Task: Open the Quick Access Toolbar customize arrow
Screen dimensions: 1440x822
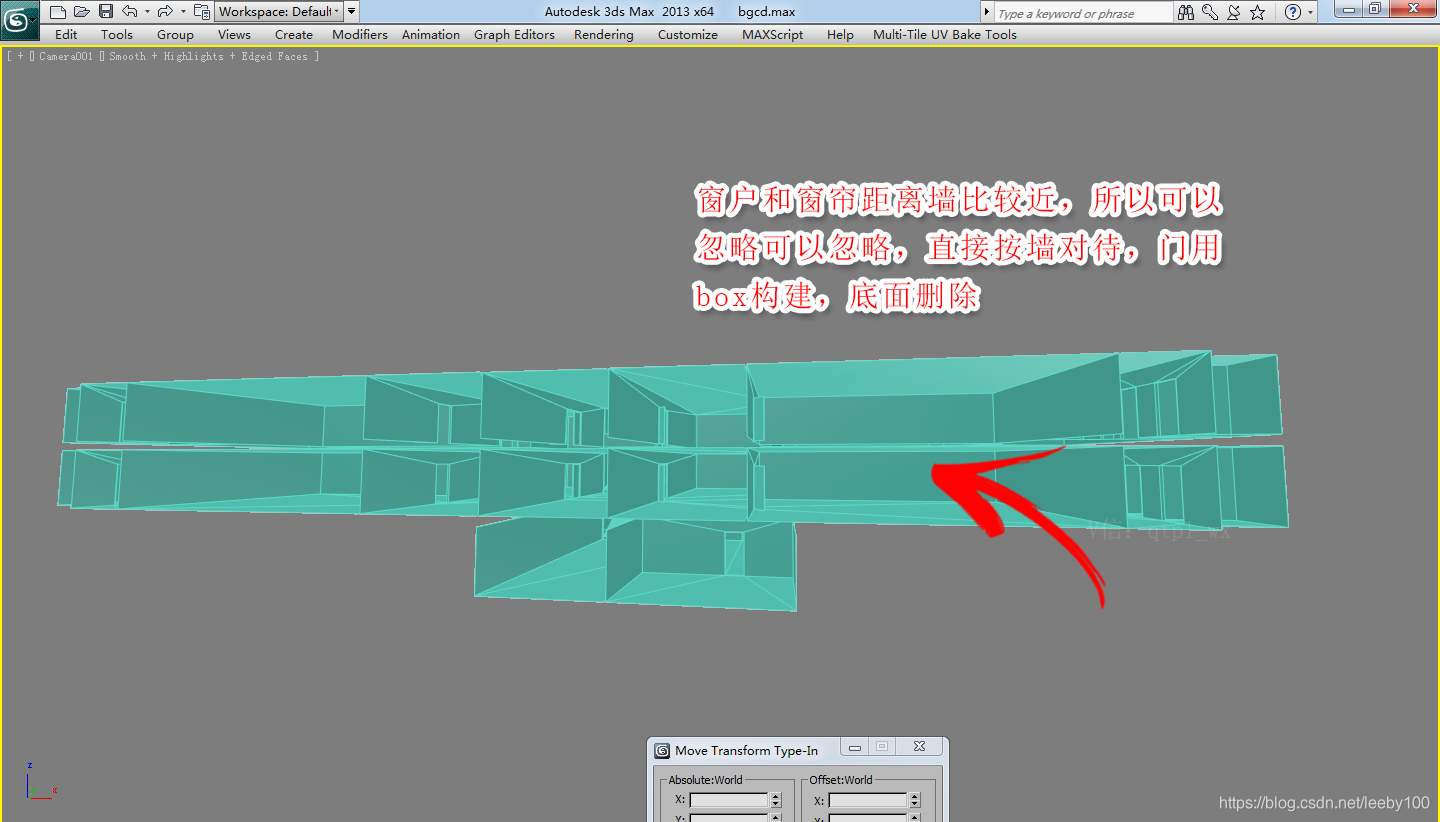Action: pyautogui.click(x=351, y=12)
